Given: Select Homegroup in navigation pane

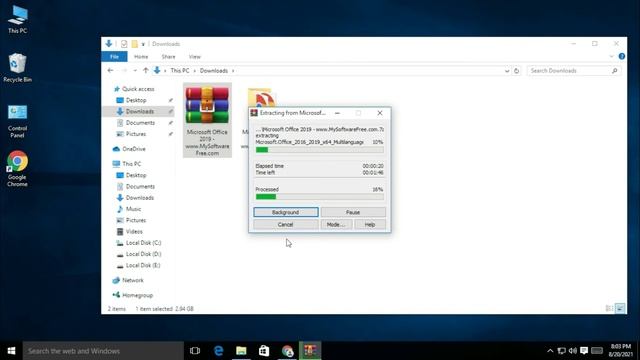Looking at the screenshot, I should (x=138, y=295).
